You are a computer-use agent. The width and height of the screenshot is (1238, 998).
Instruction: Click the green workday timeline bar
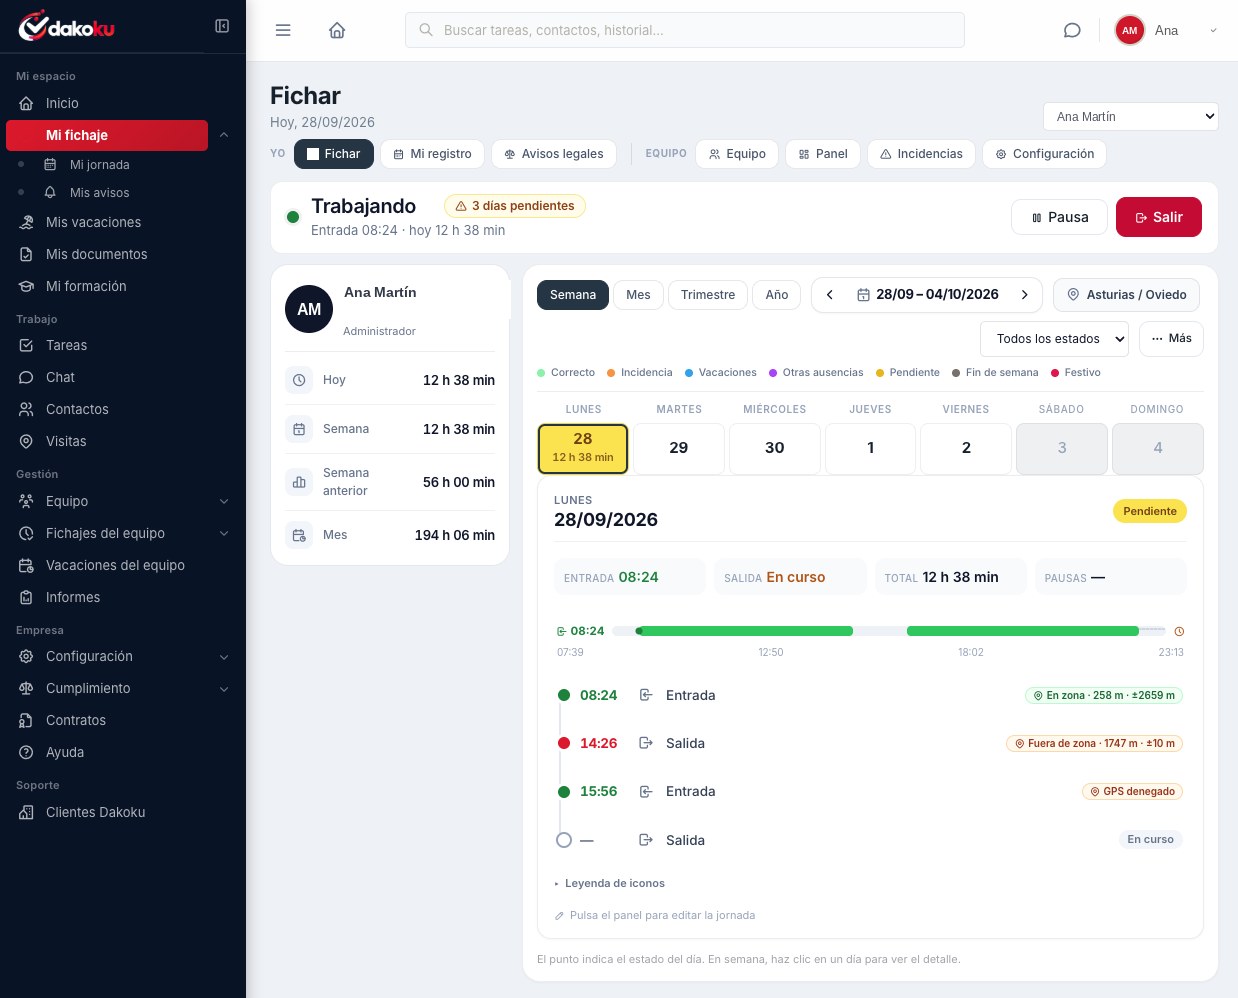point(888,631)
